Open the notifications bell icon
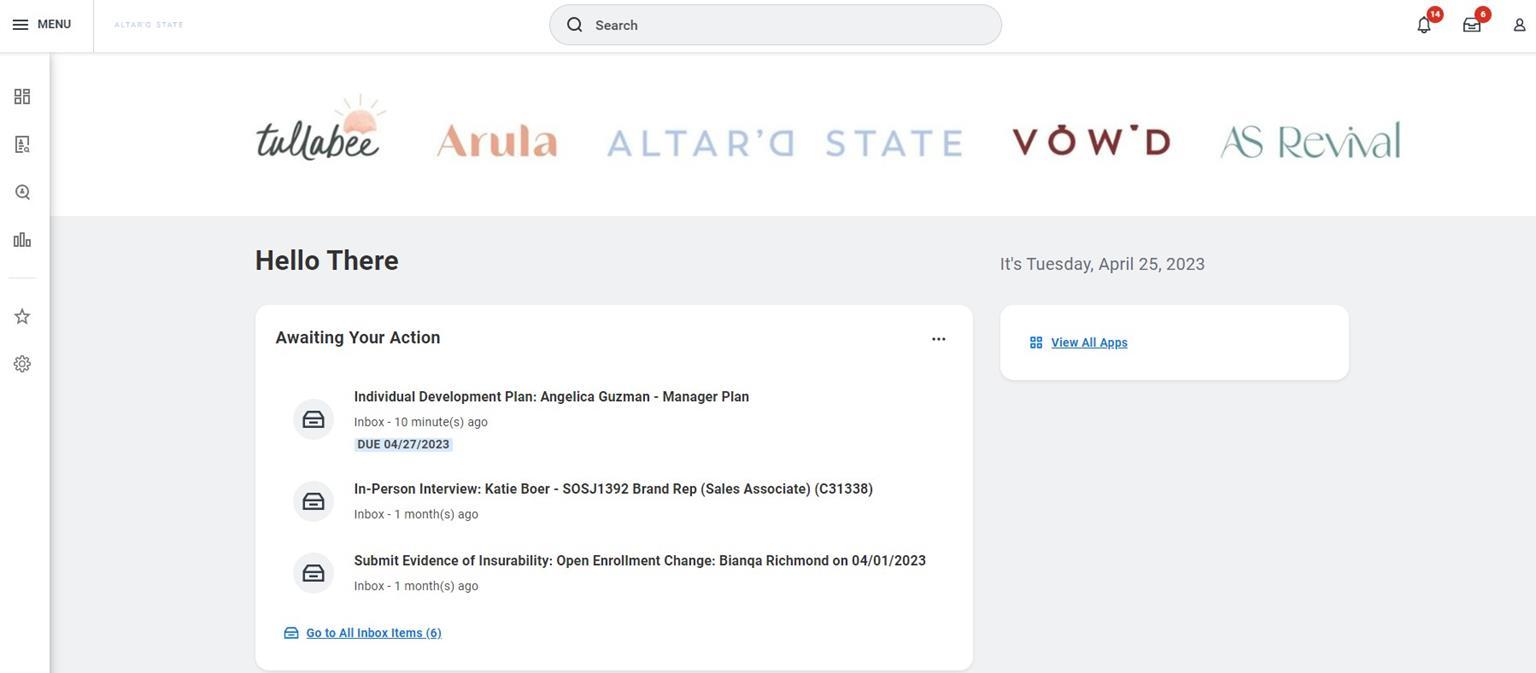Image resolution: width=1536 pixels, height=673 pixels. coord(1424,25)
